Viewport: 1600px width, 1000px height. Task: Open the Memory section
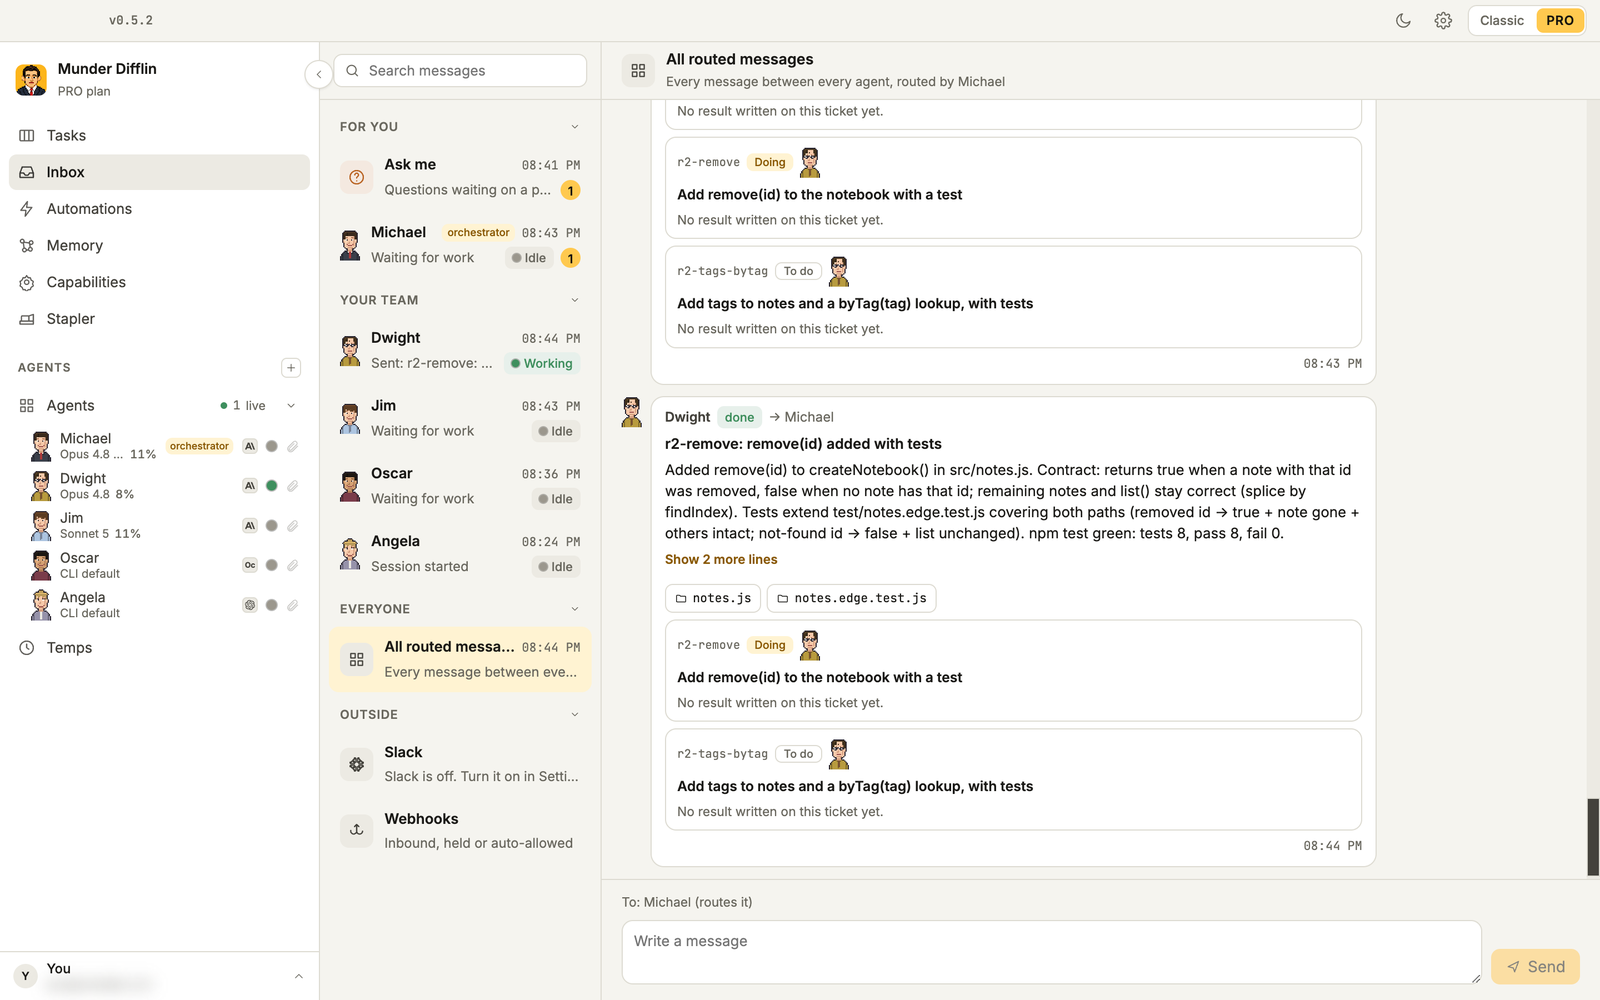pyautogui.click(x=159, y=245)
